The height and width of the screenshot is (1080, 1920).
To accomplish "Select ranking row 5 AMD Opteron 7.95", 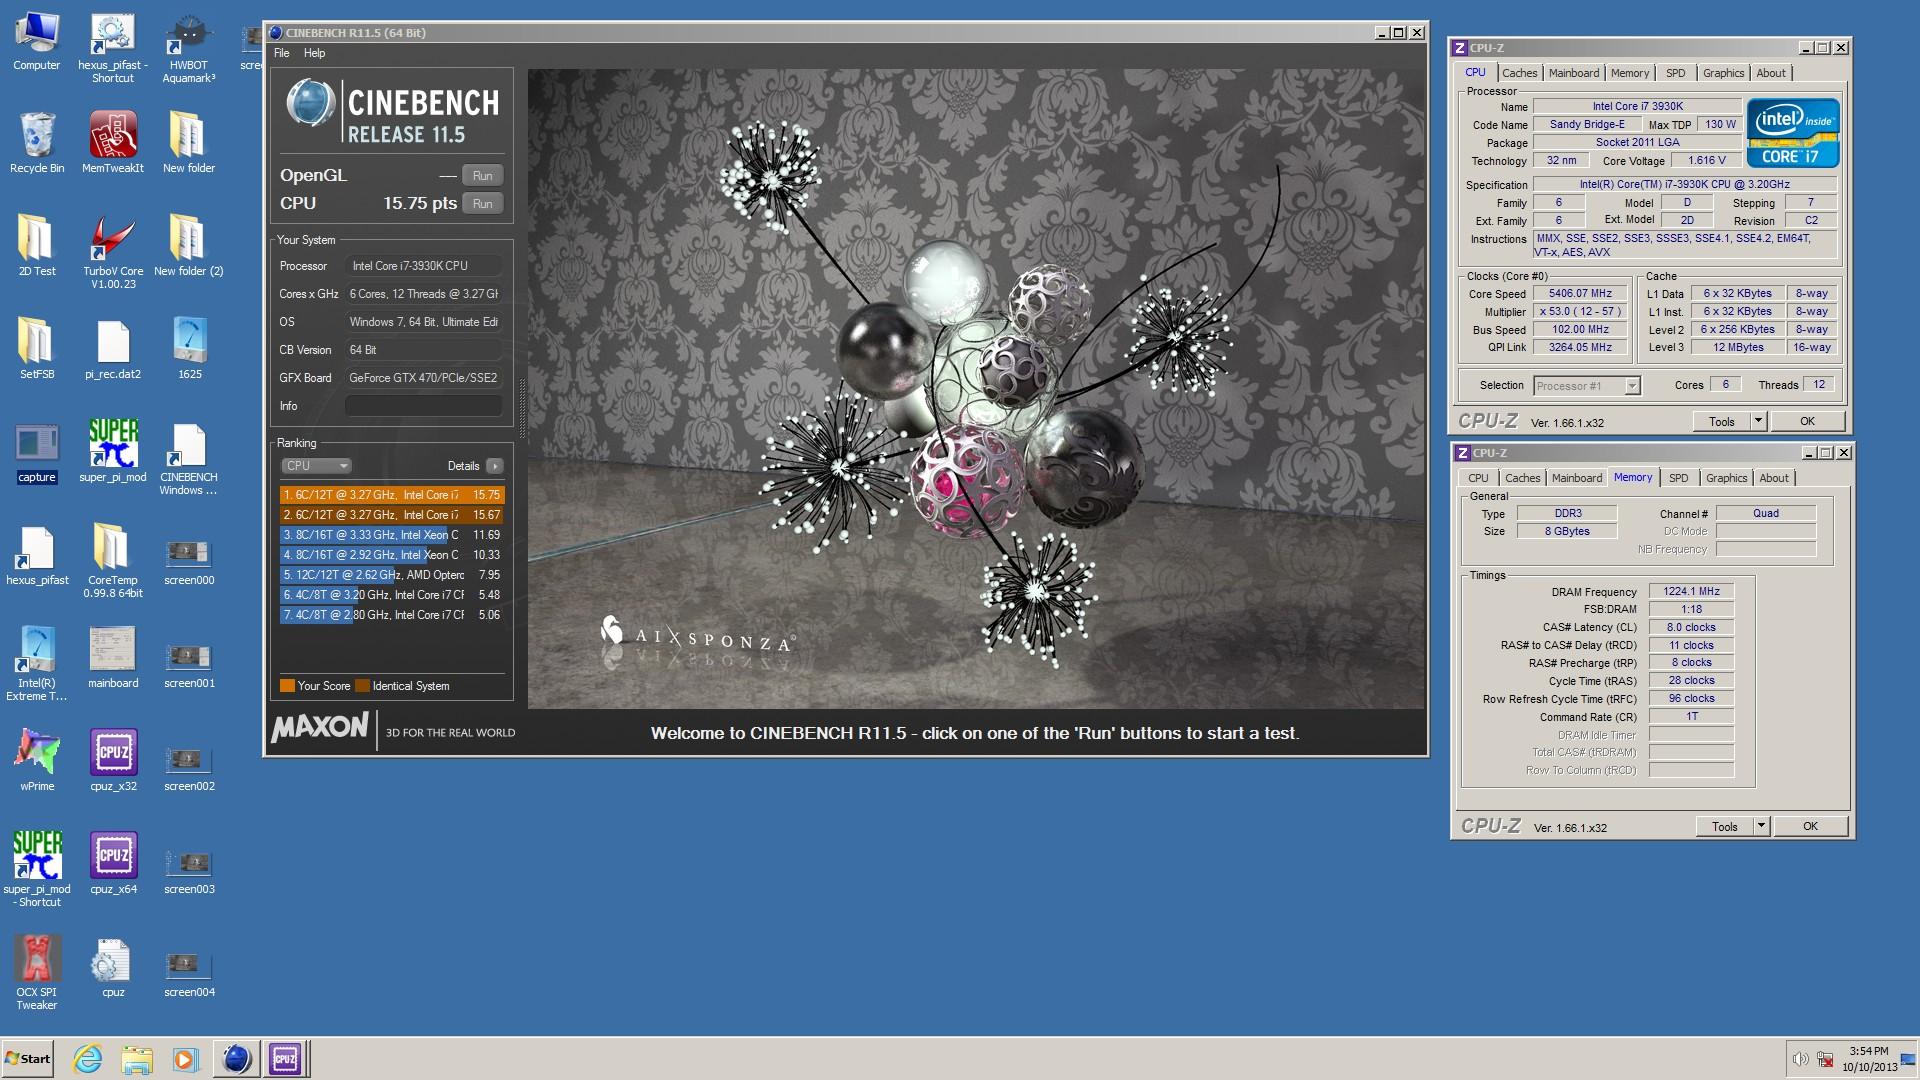I will pos(391,575).
